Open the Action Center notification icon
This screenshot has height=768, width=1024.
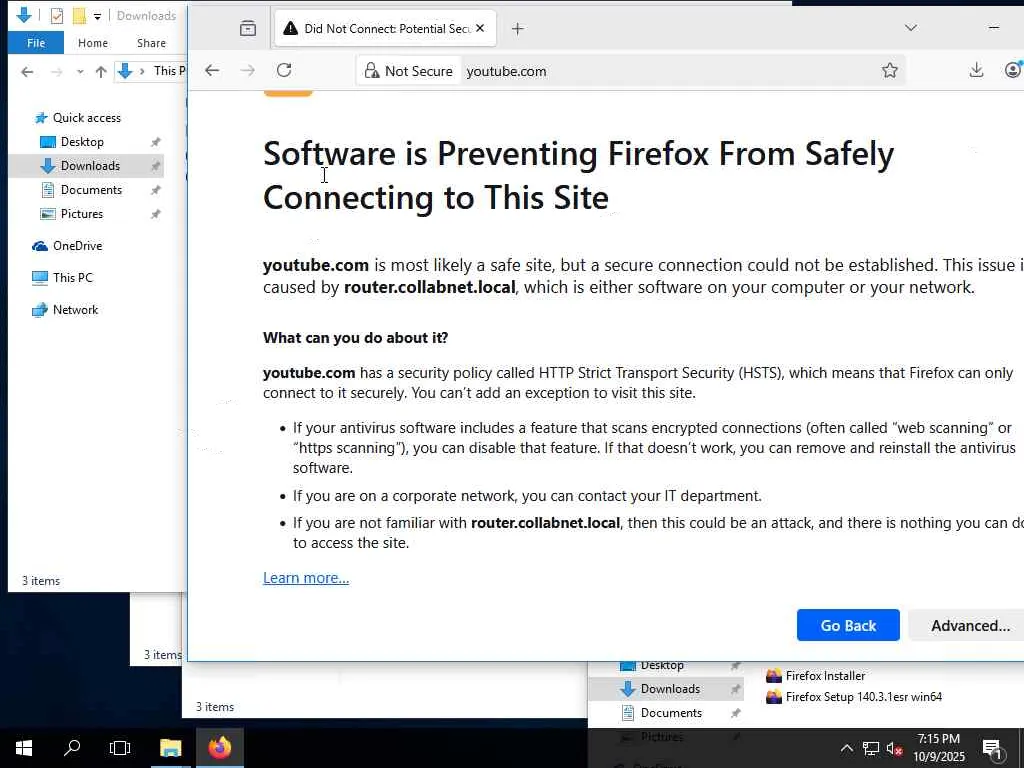point(992,748)
